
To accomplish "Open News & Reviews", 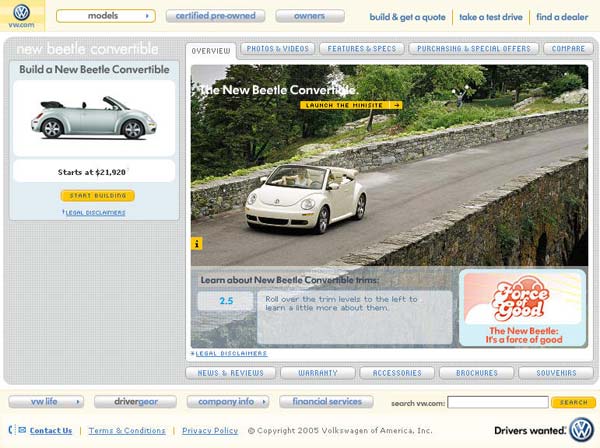I will coord(230,373).
